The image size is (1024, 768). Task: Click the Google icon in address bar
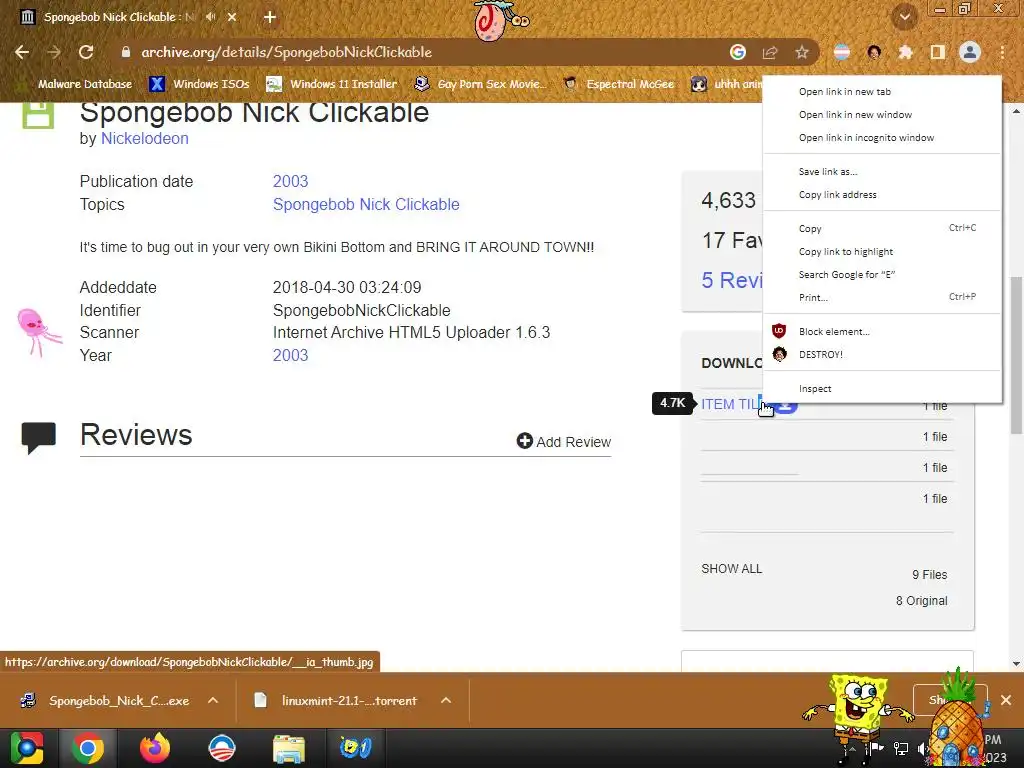click(738, 52)
